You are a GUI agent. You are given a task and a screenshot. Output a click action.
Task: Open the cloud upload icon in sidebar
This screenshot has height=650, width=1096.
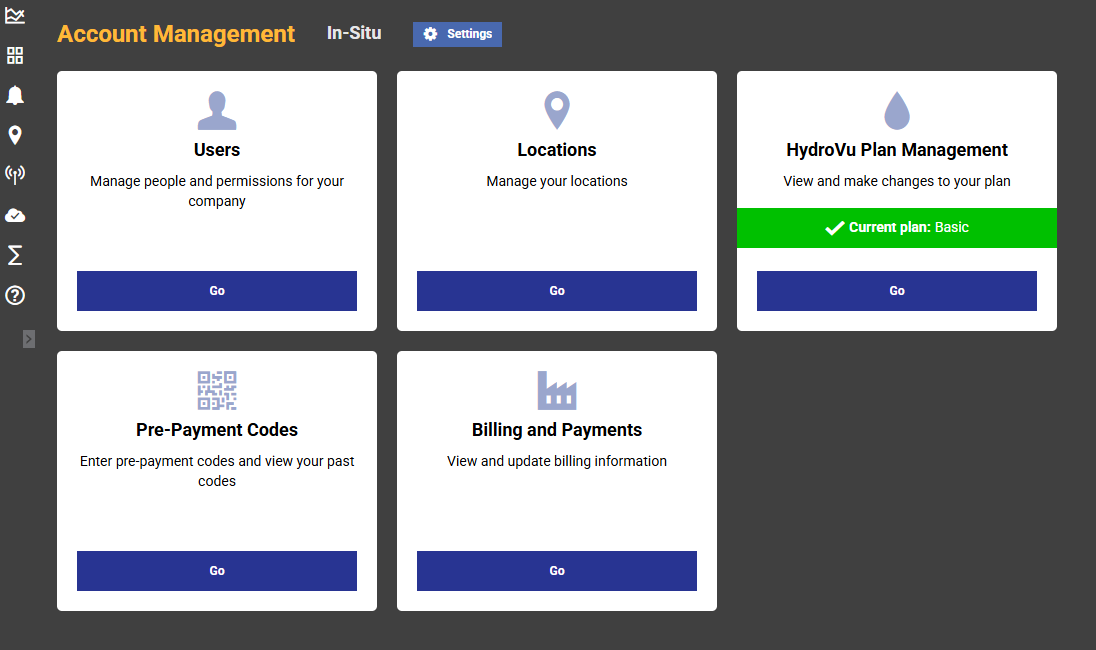tap(15, 215)
